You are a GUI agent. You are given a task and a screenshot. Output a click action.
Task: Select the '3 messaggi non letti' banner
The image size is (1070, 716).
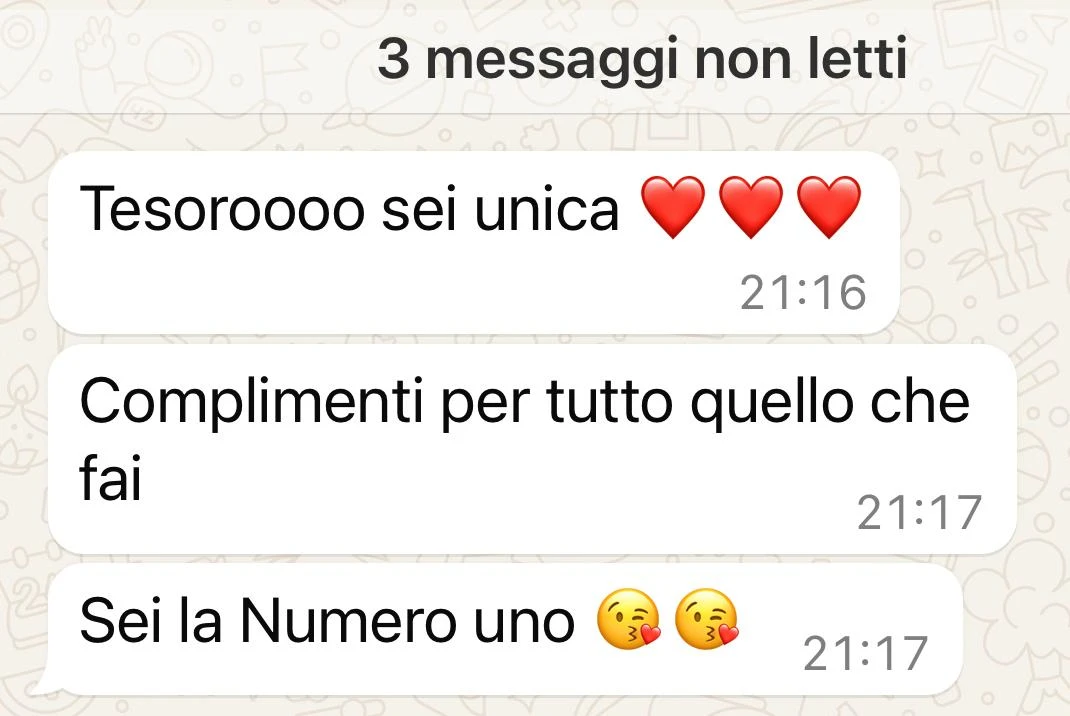click(535, 57)
